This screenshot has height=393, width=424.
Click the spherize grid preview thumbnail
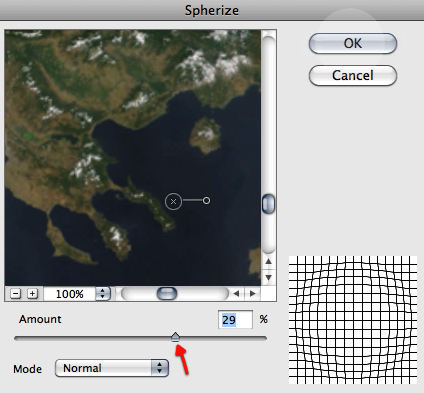[x=353, y=320]
